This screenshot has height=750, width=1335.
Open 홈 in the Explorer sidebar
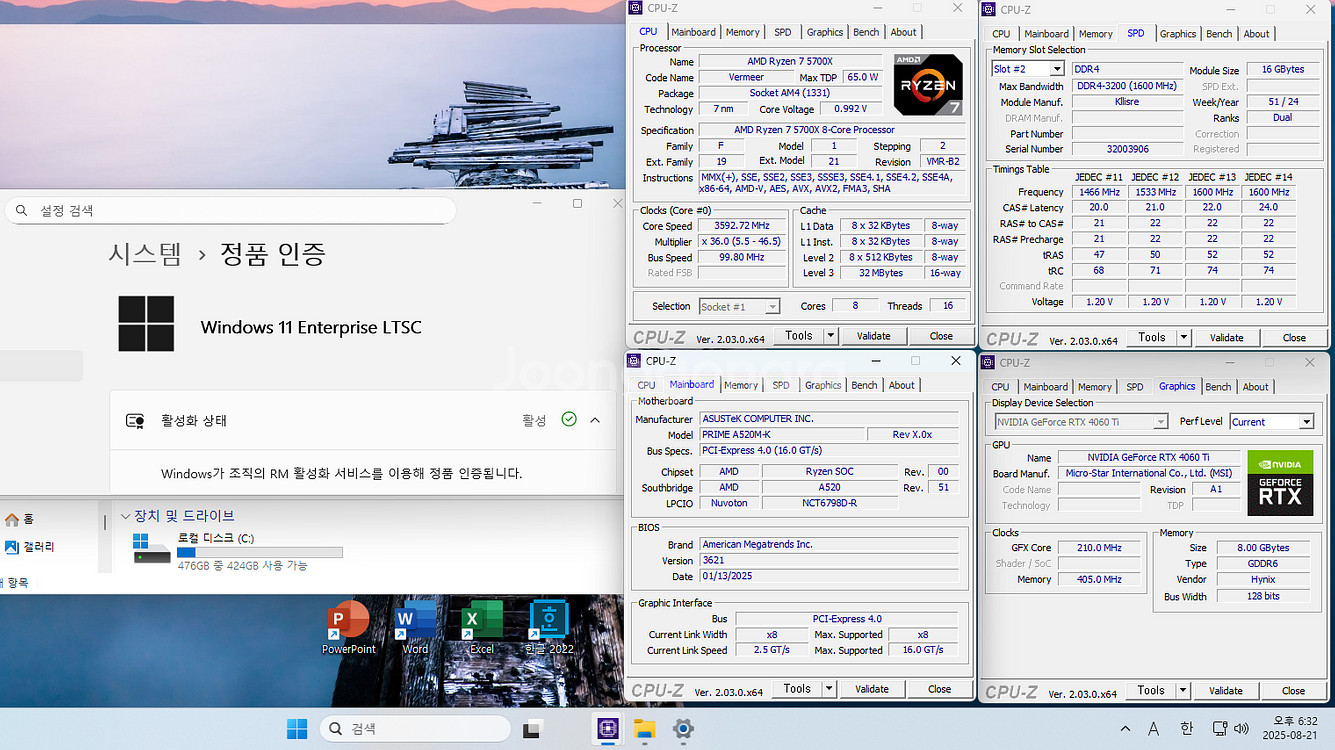pyautogui.click(x=20, y=519)
